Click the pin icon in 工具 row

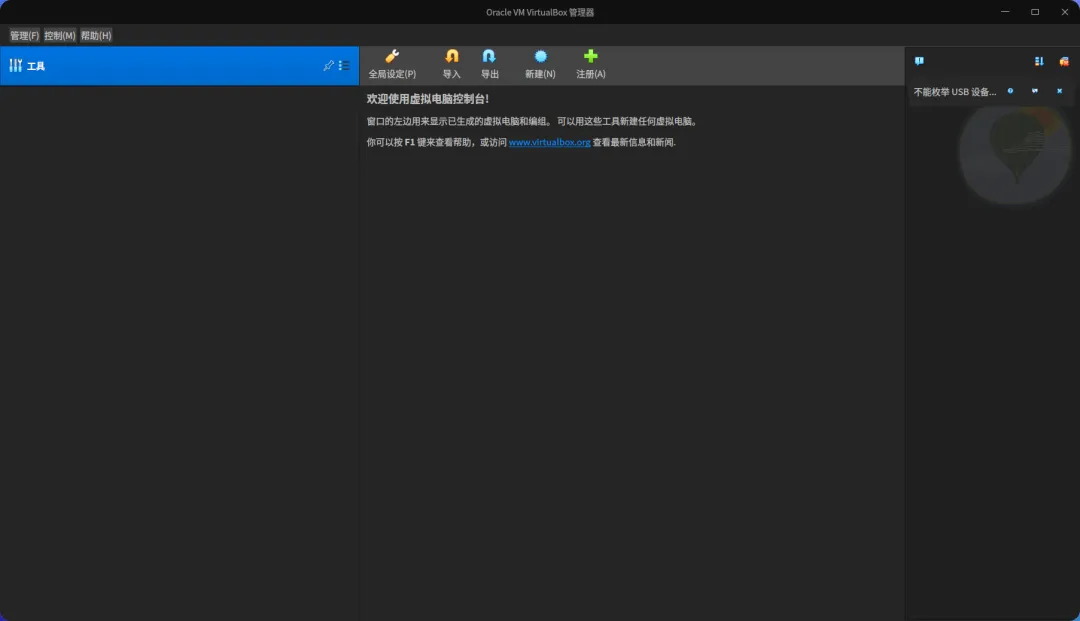click(x=329, y=65)
